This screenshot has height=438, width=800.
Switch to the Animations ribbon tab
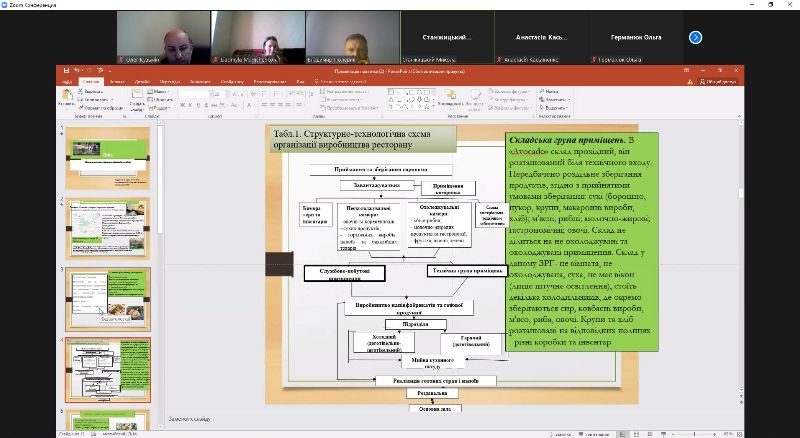click(x=200, y=82)
